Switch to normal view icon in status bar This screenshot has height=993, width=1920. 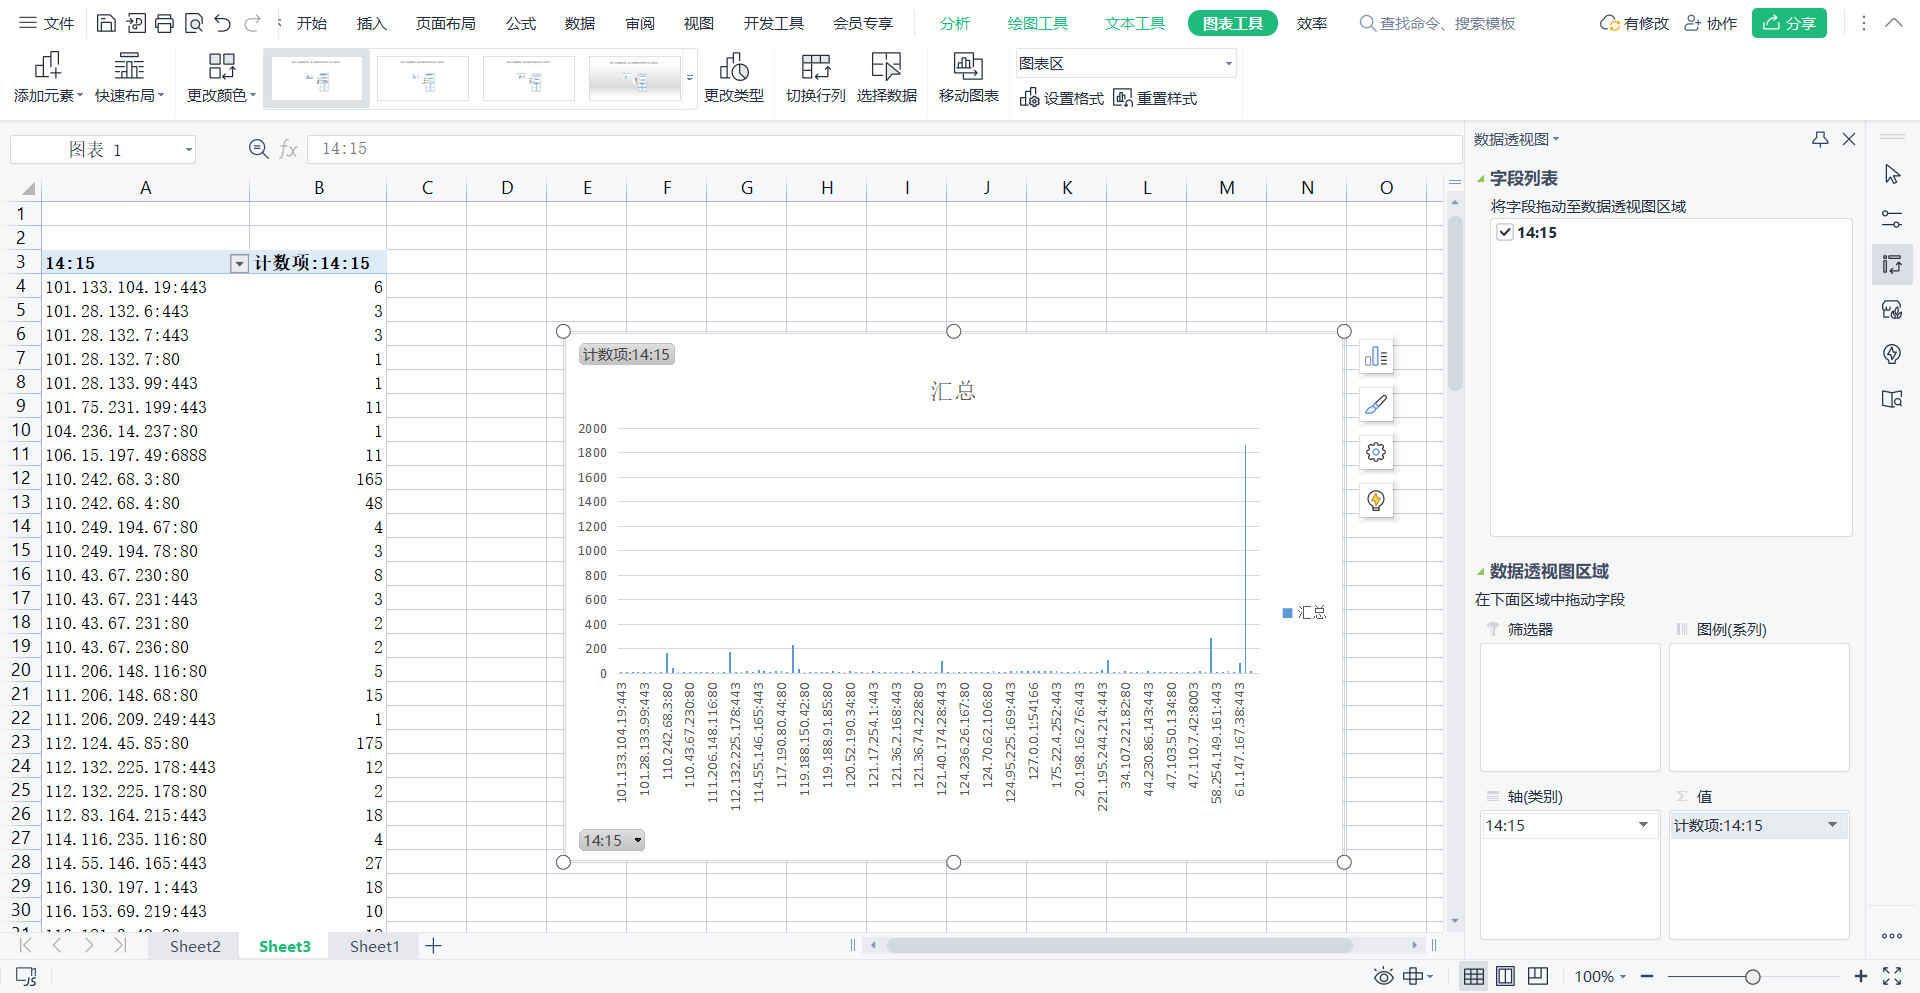click(x=1474, y=977)
